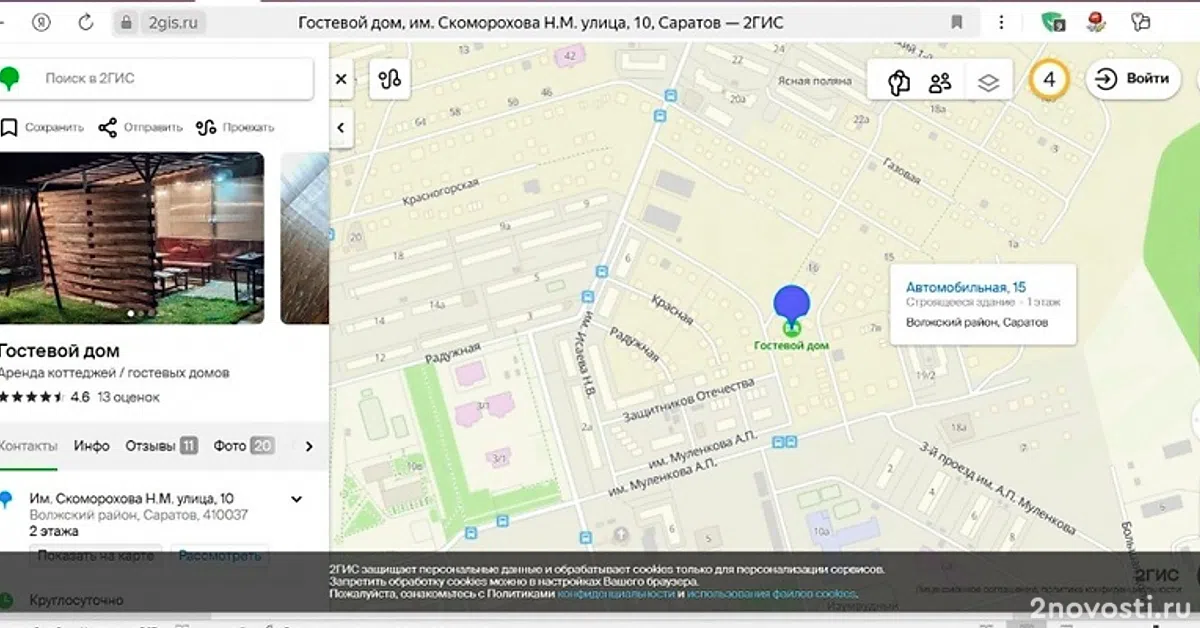The height and width of the screenshot is (628, 1200).
Task: Open the Фото tab
Action: click(243, 446)
